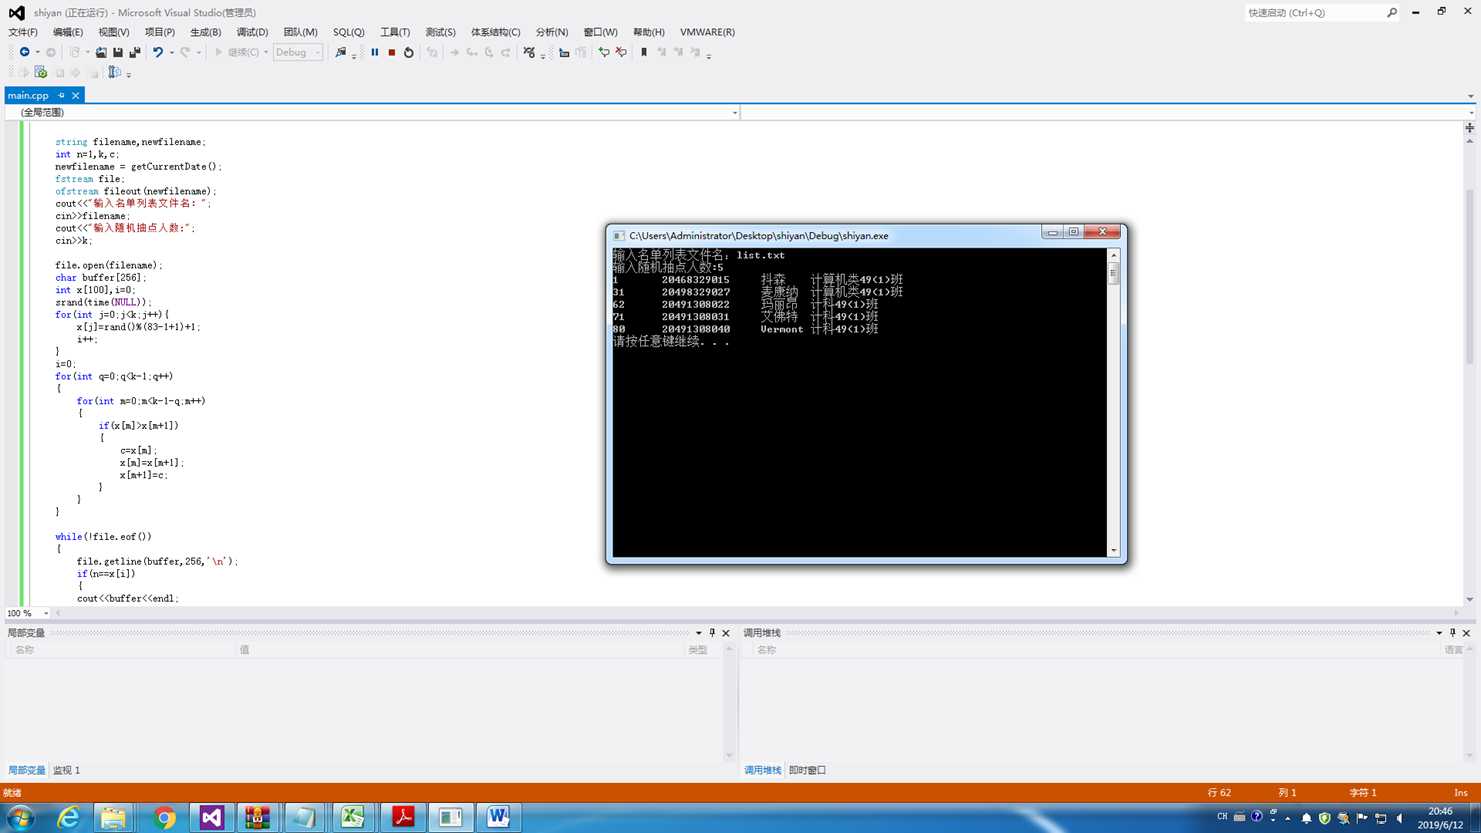
Task: Close the main.cpp tab
Action: tap(75, 95)
